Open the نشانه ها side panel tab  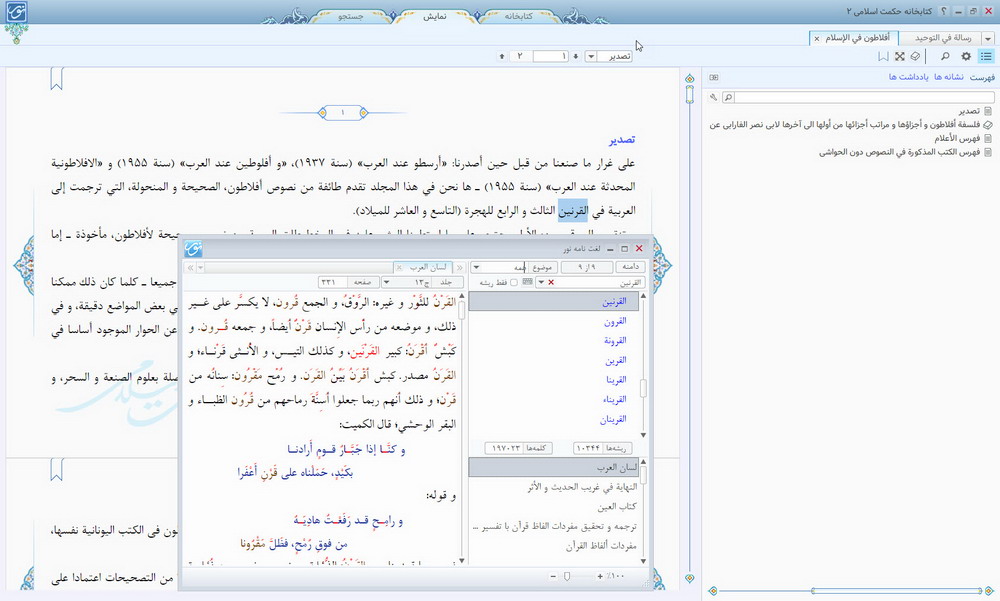click(949, 77)
